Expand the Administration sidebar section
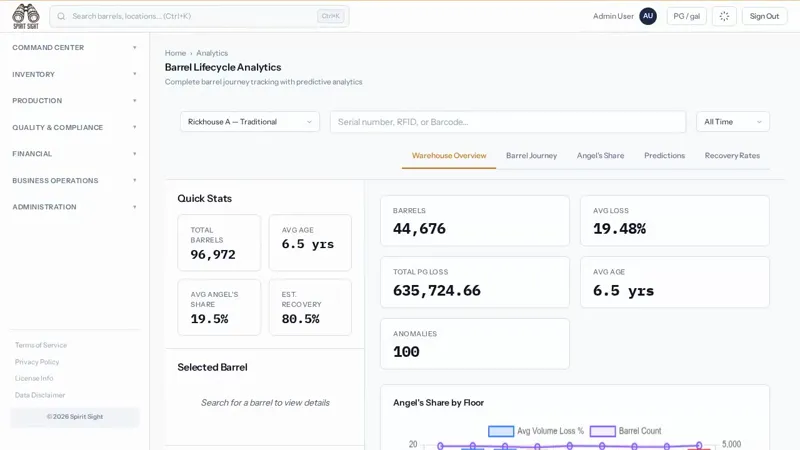Screen dimensions: 800x450 click(74, 207)
